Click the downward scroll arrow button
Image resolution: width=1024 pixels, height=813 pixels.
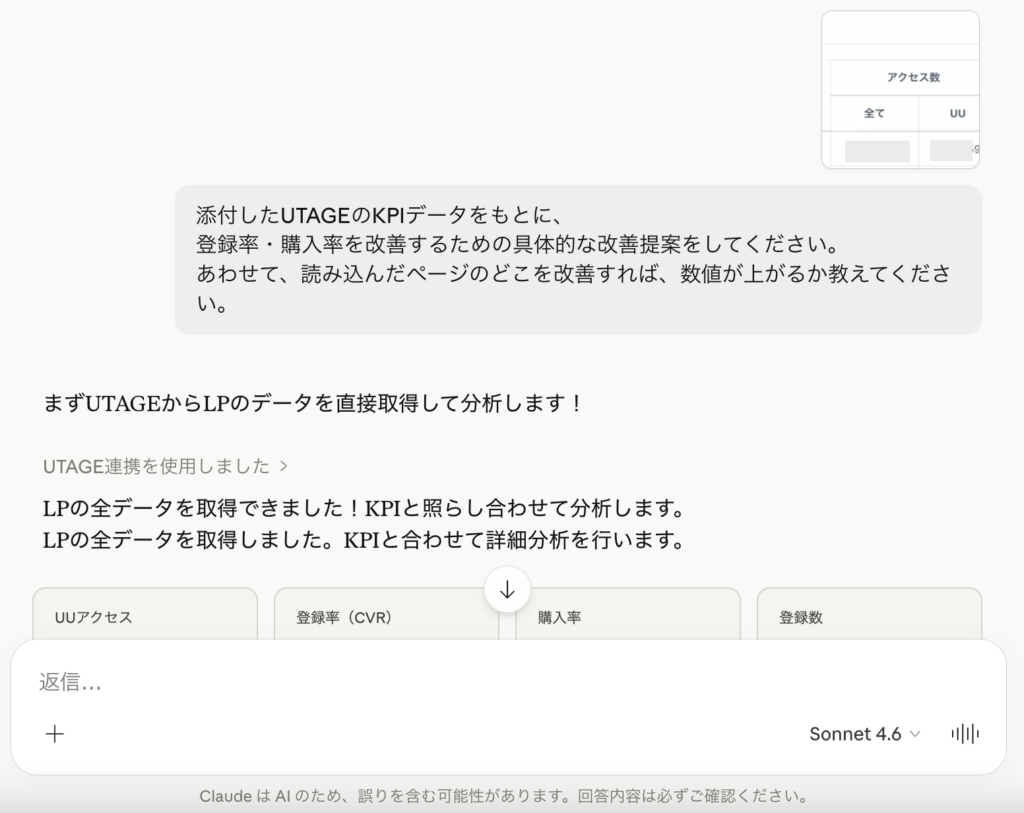[508, 590]
